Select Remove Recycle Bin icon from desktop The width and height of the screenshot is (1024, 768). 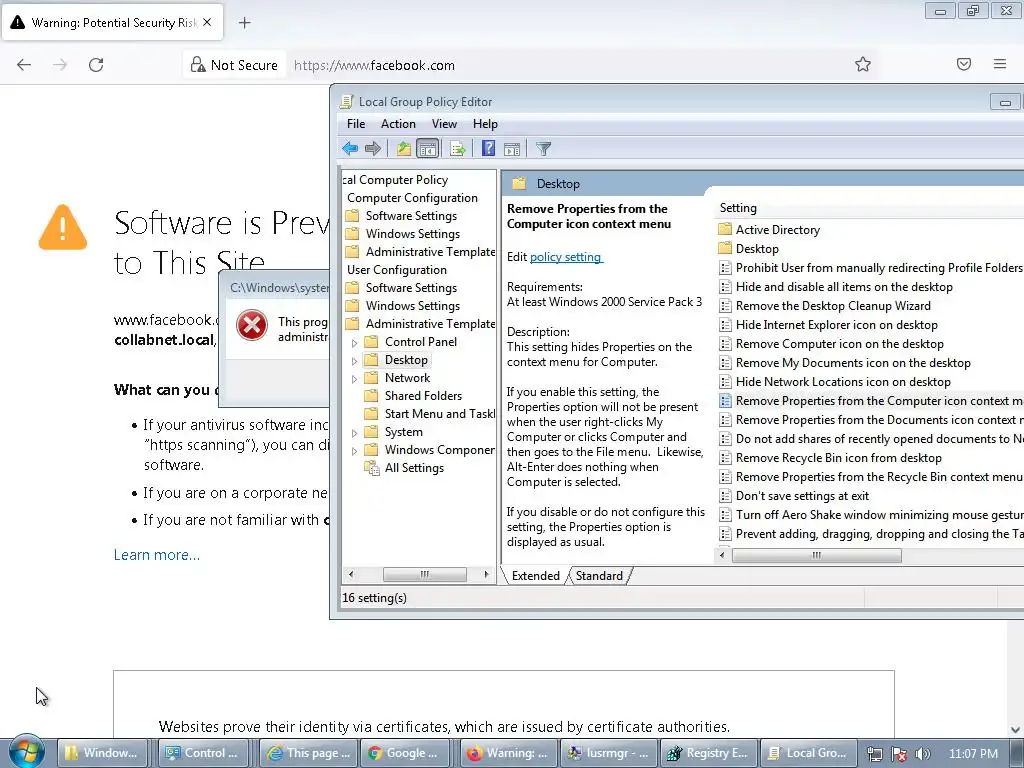(839, 458)
